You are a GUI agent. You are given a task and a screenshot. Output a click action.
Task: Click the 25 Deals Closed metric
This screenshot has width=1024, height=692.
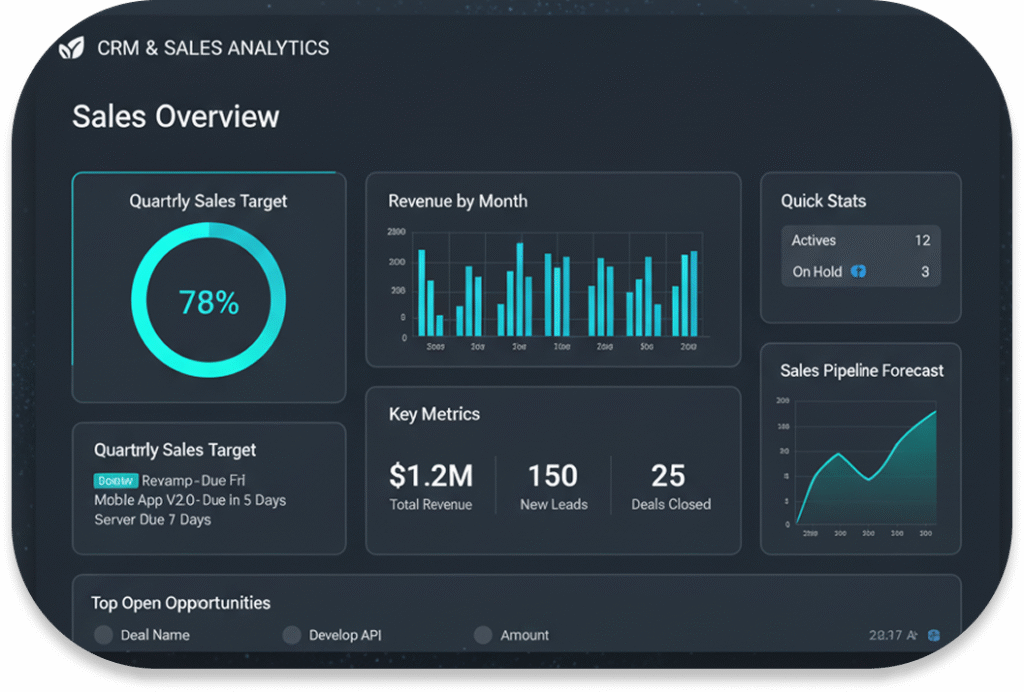(x=670, y=485)
